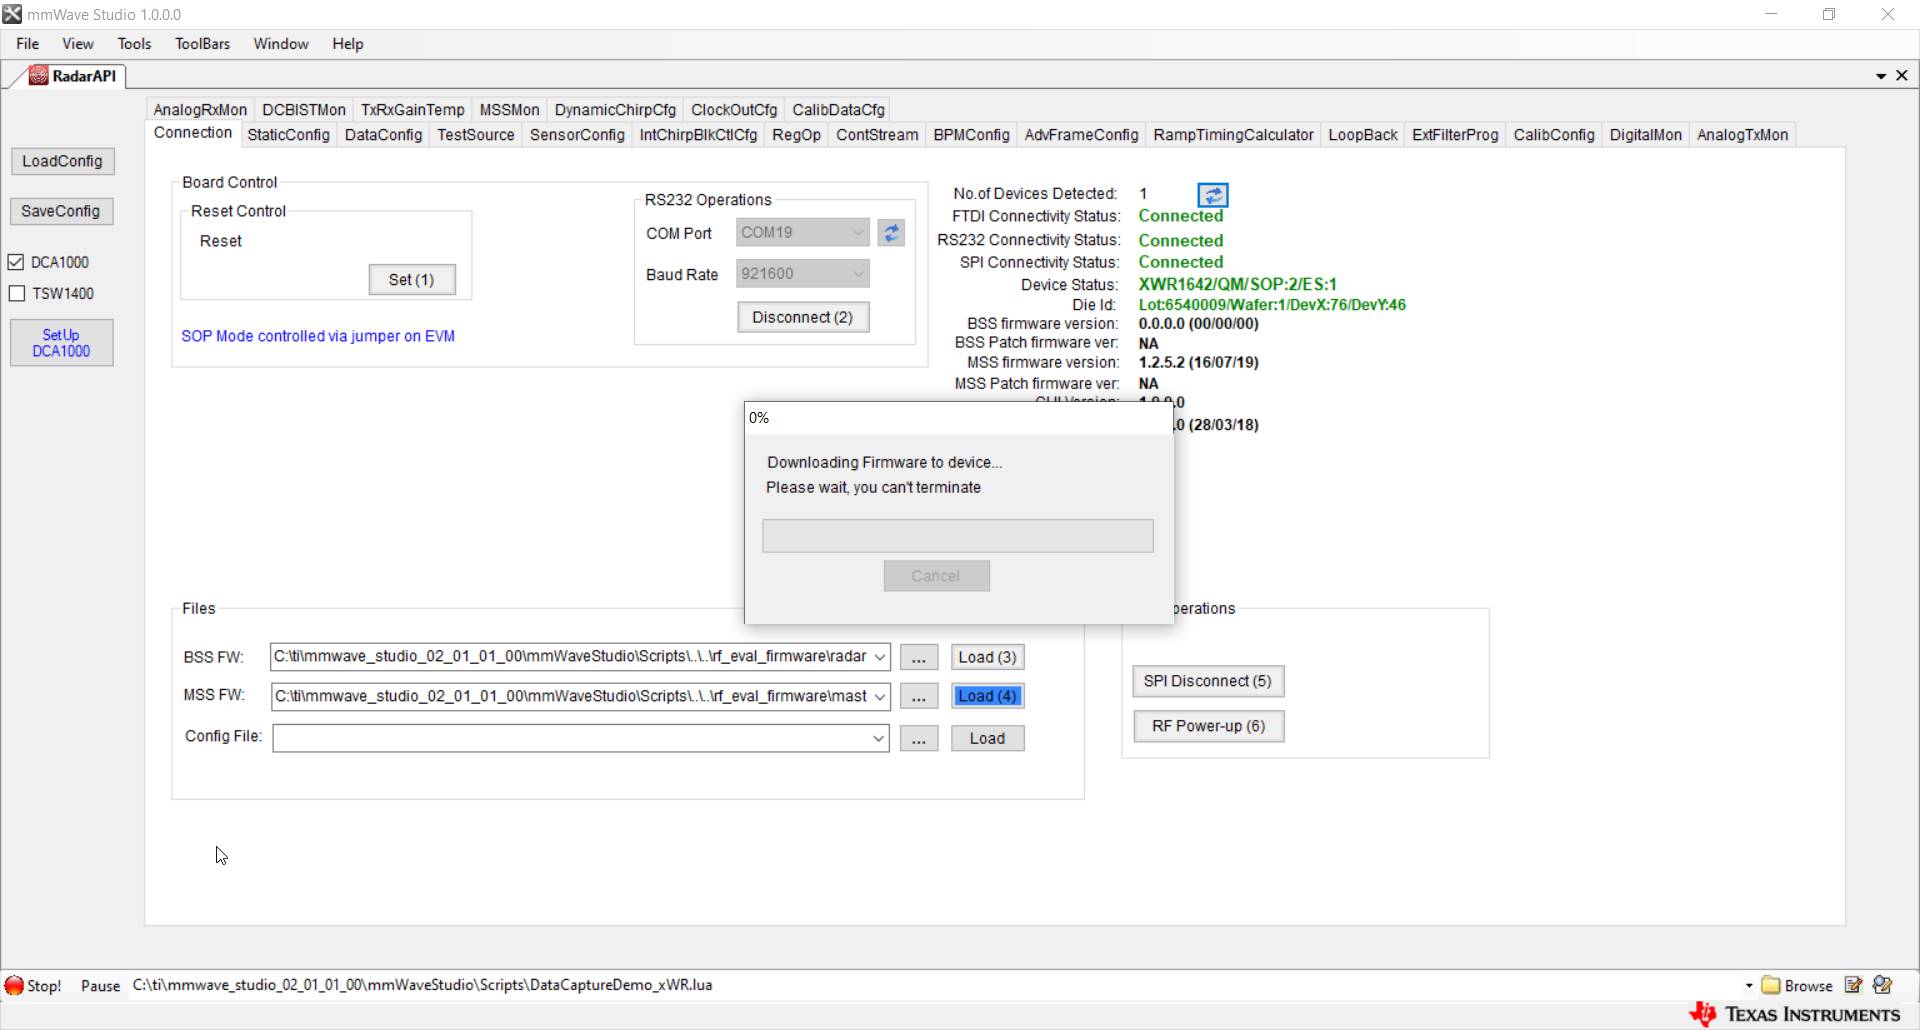
Task: Expand the Baud Rate dropdown
Action: point(857,273)
